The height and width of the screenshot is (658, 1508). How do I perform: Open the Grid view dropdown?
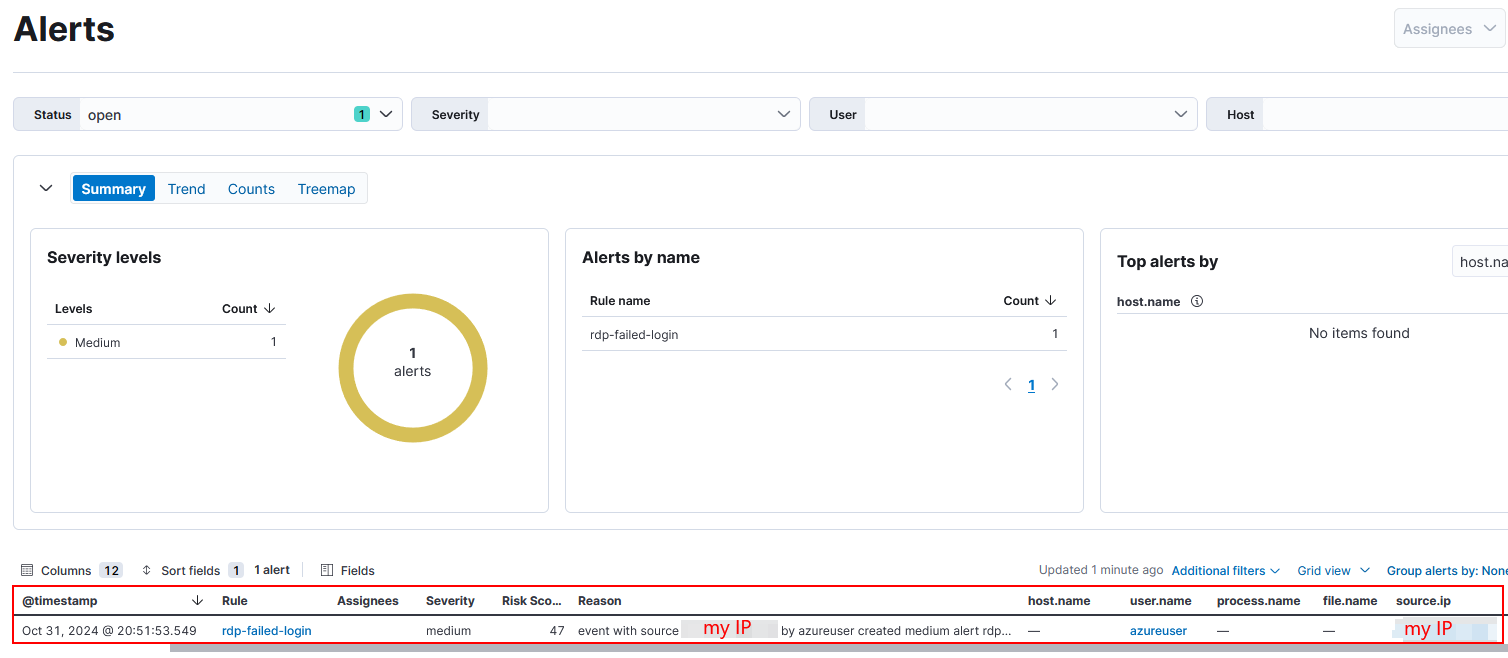coord(1333,570)
